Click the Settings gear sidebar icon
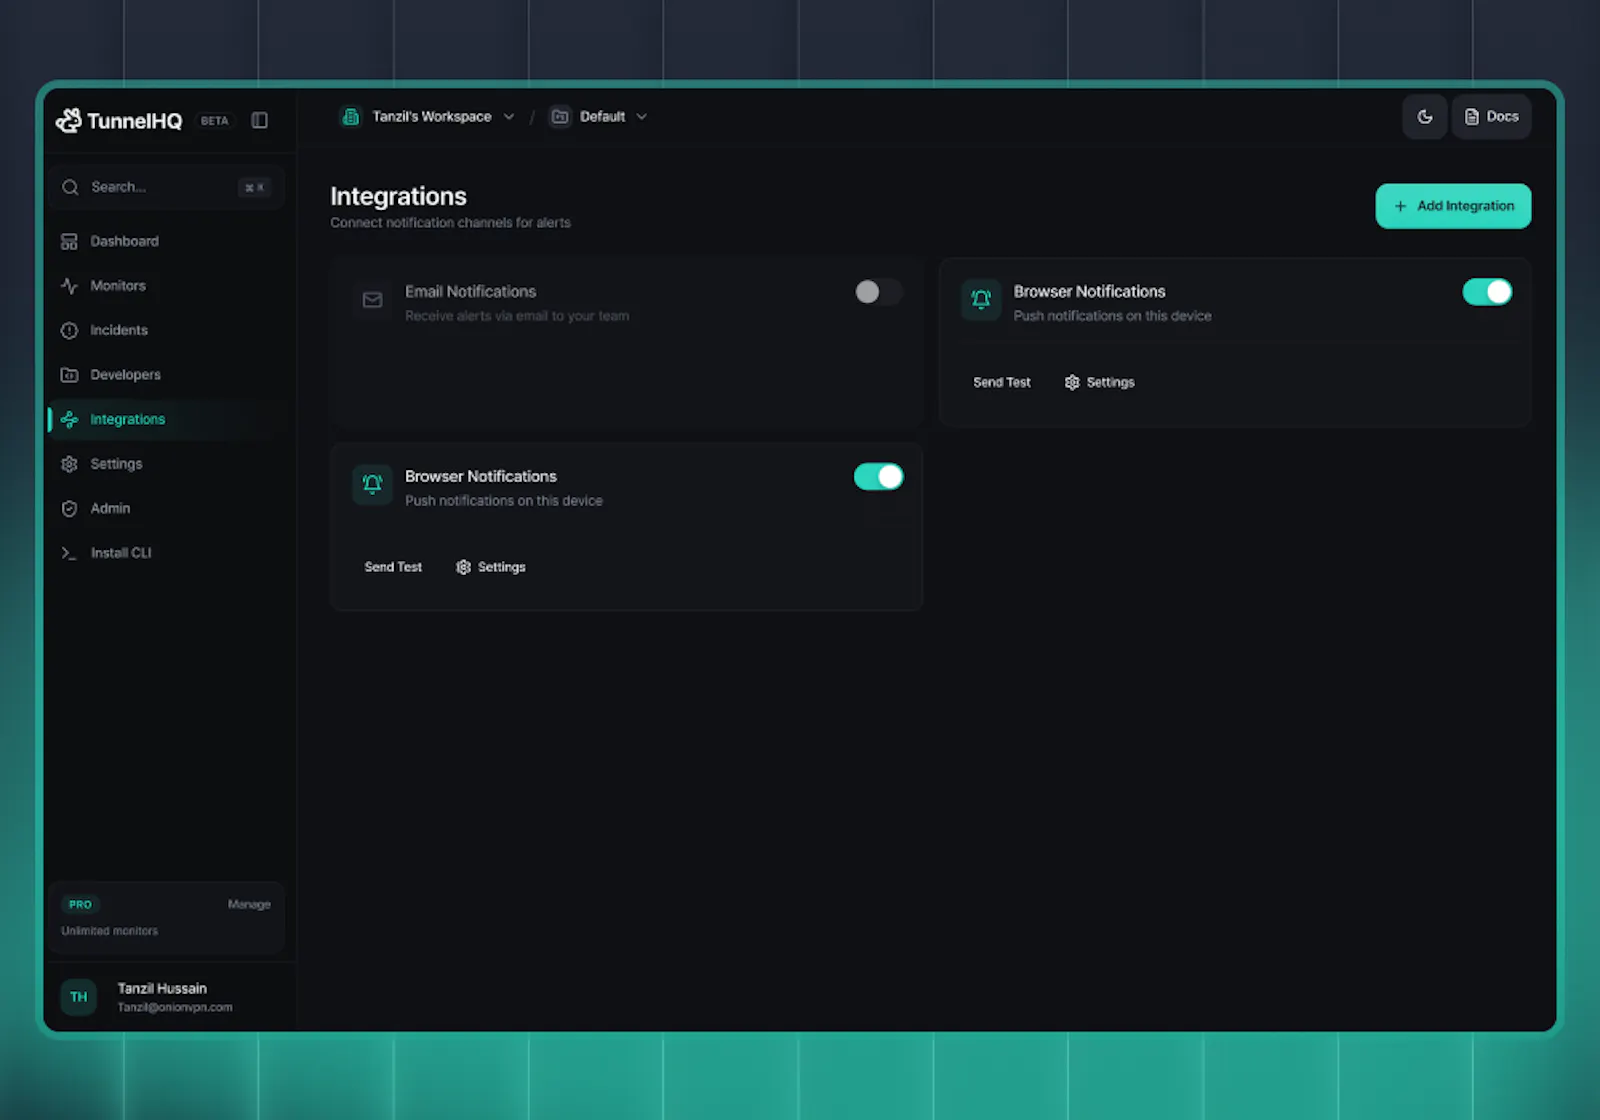 (x=69, y=464)
